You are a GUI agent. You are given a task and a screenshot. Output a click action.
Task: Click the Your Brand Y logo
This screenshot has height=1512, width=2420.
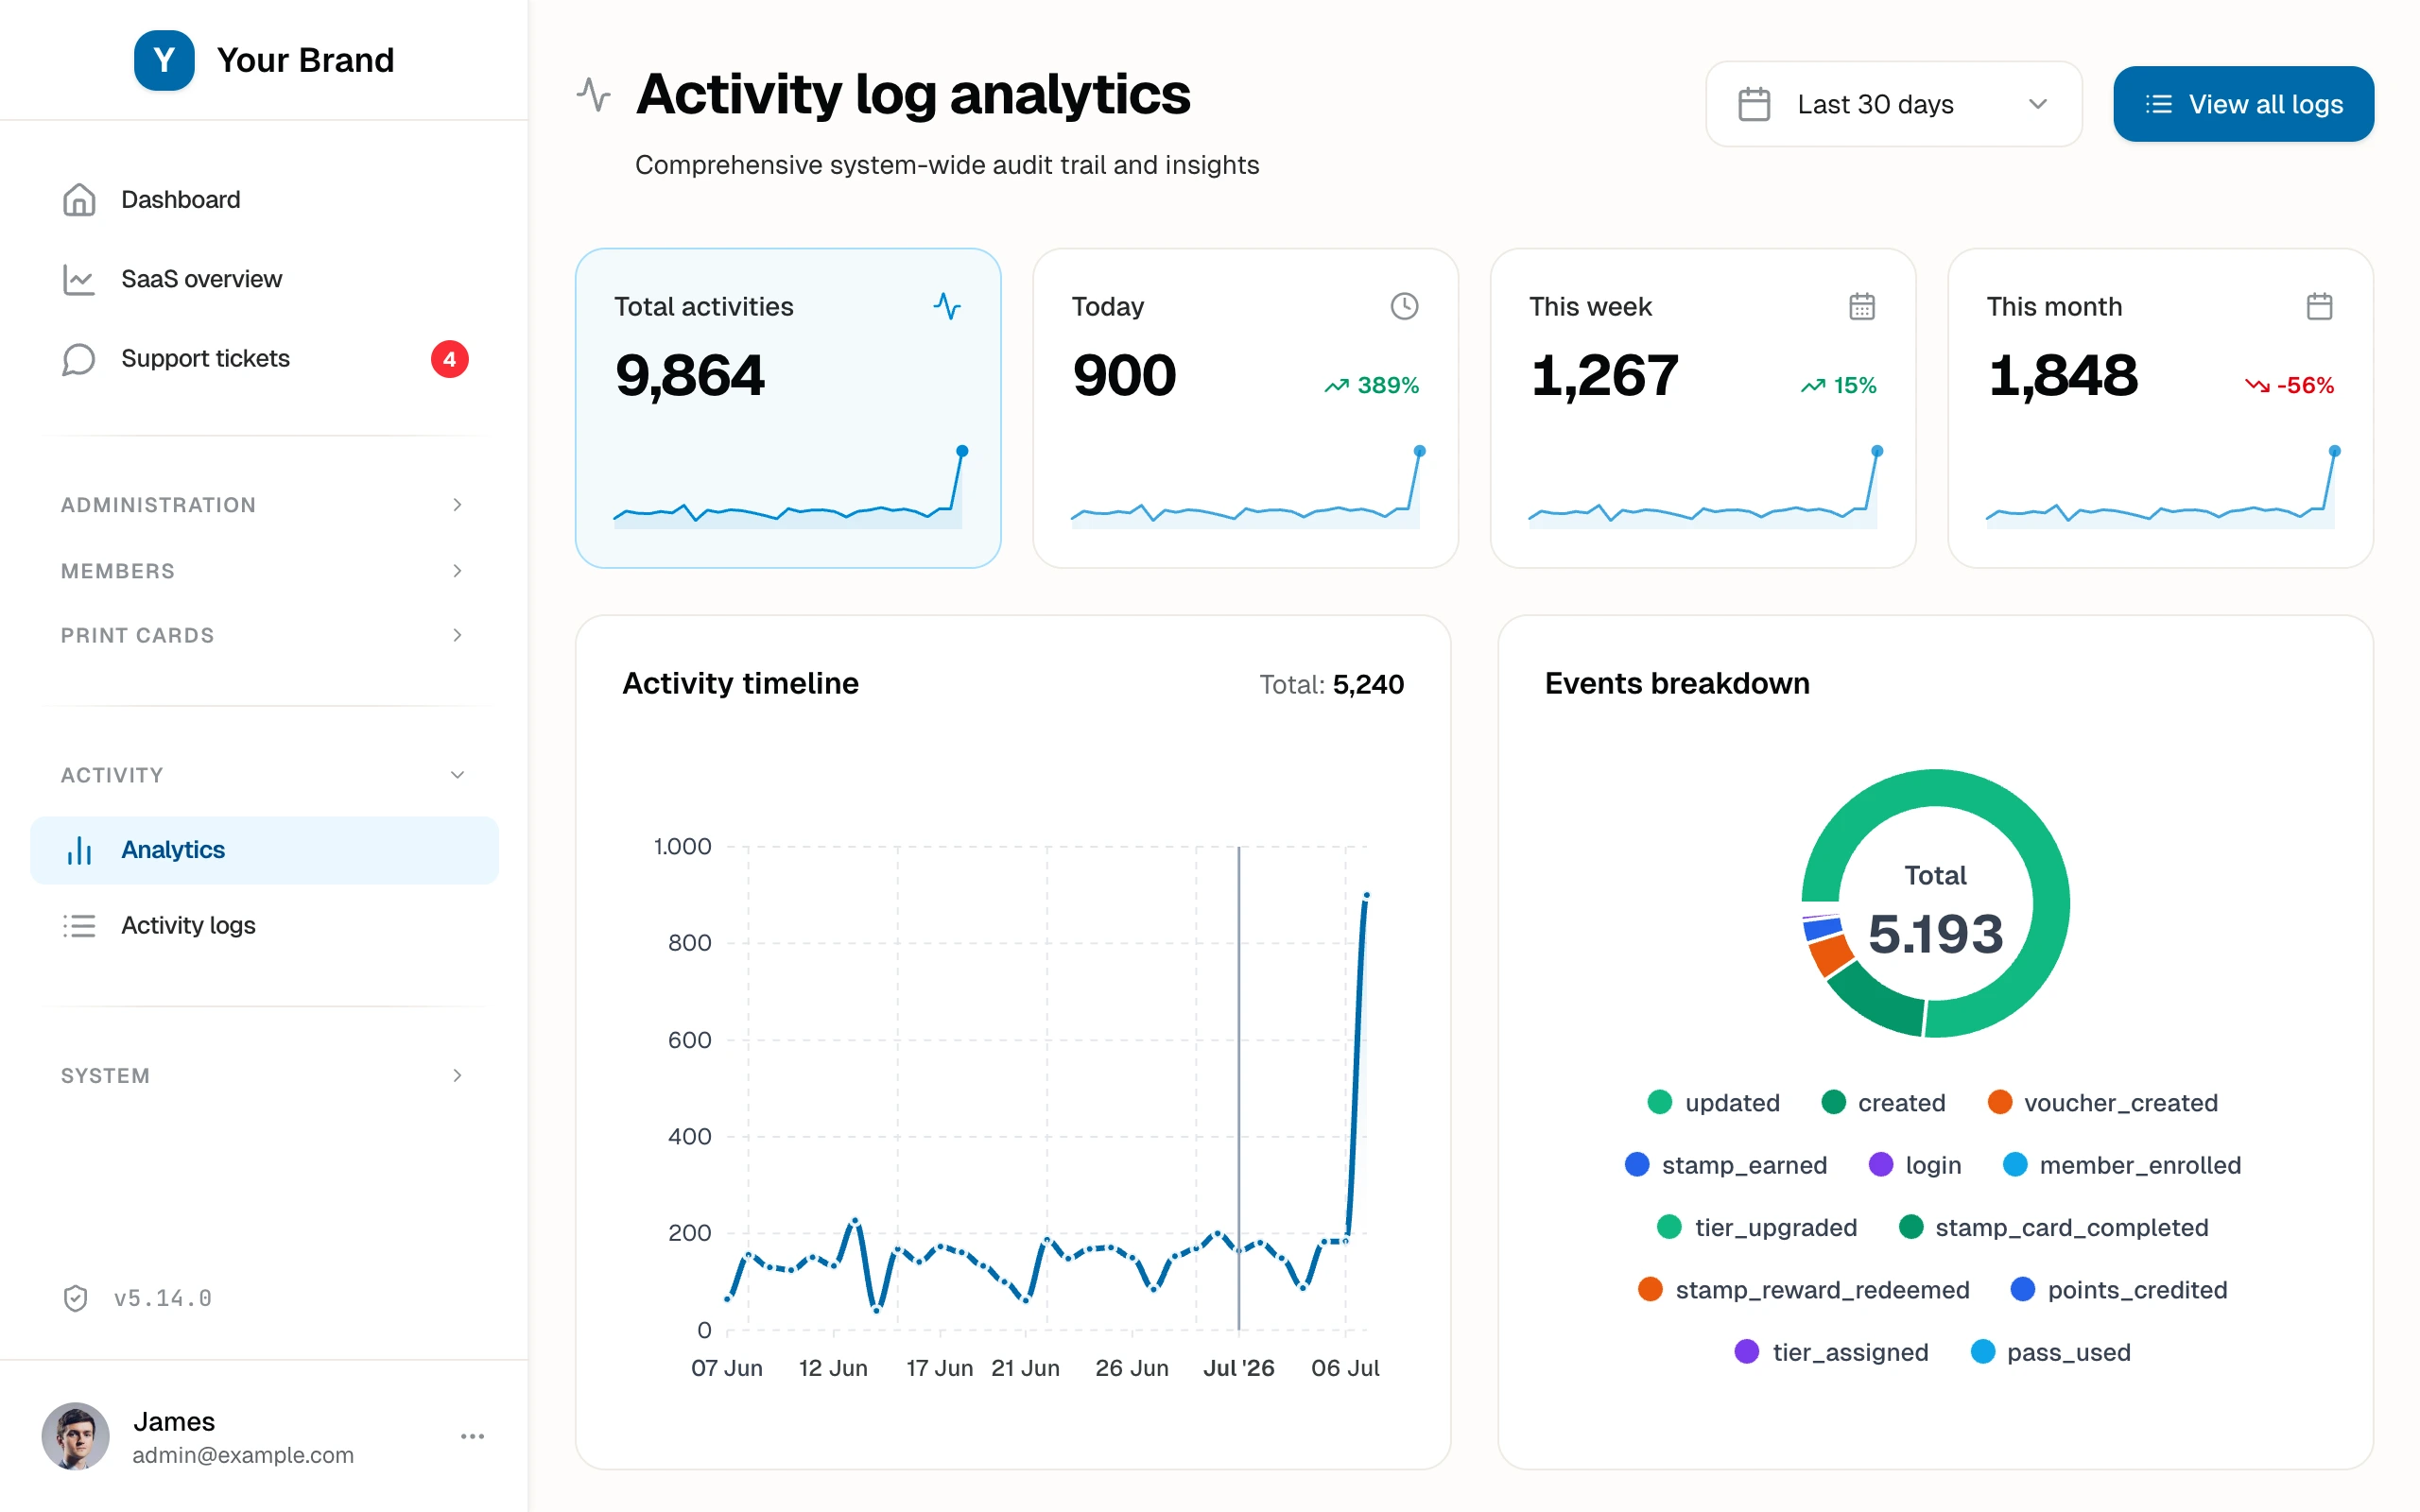point(164,60)
